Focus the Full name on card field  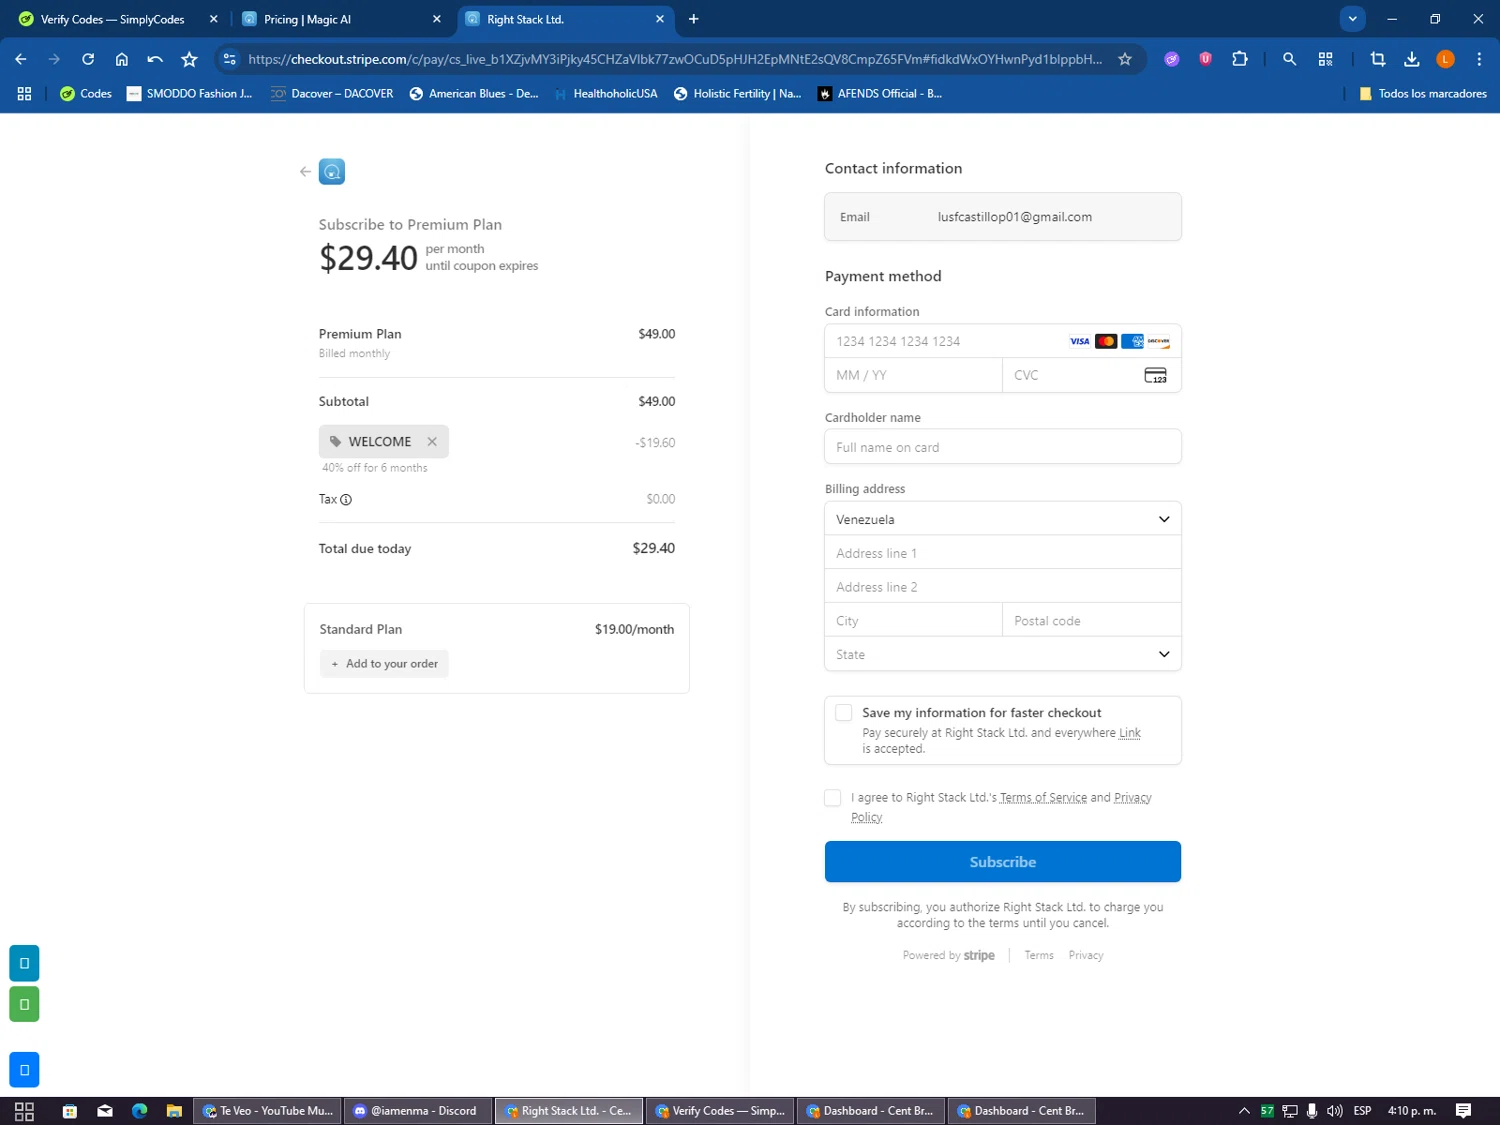(x=1003, y=447)
